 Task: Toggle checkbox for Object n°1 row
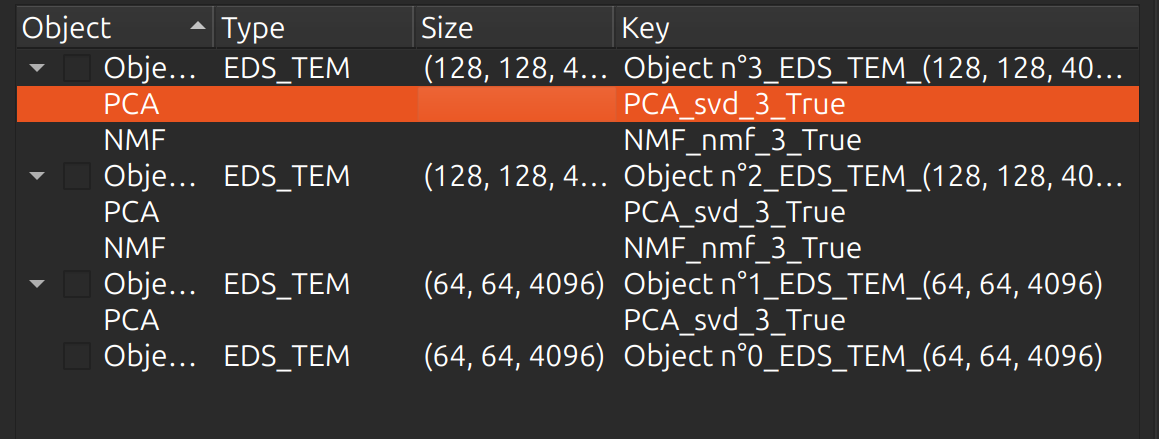tap(77, 284)
